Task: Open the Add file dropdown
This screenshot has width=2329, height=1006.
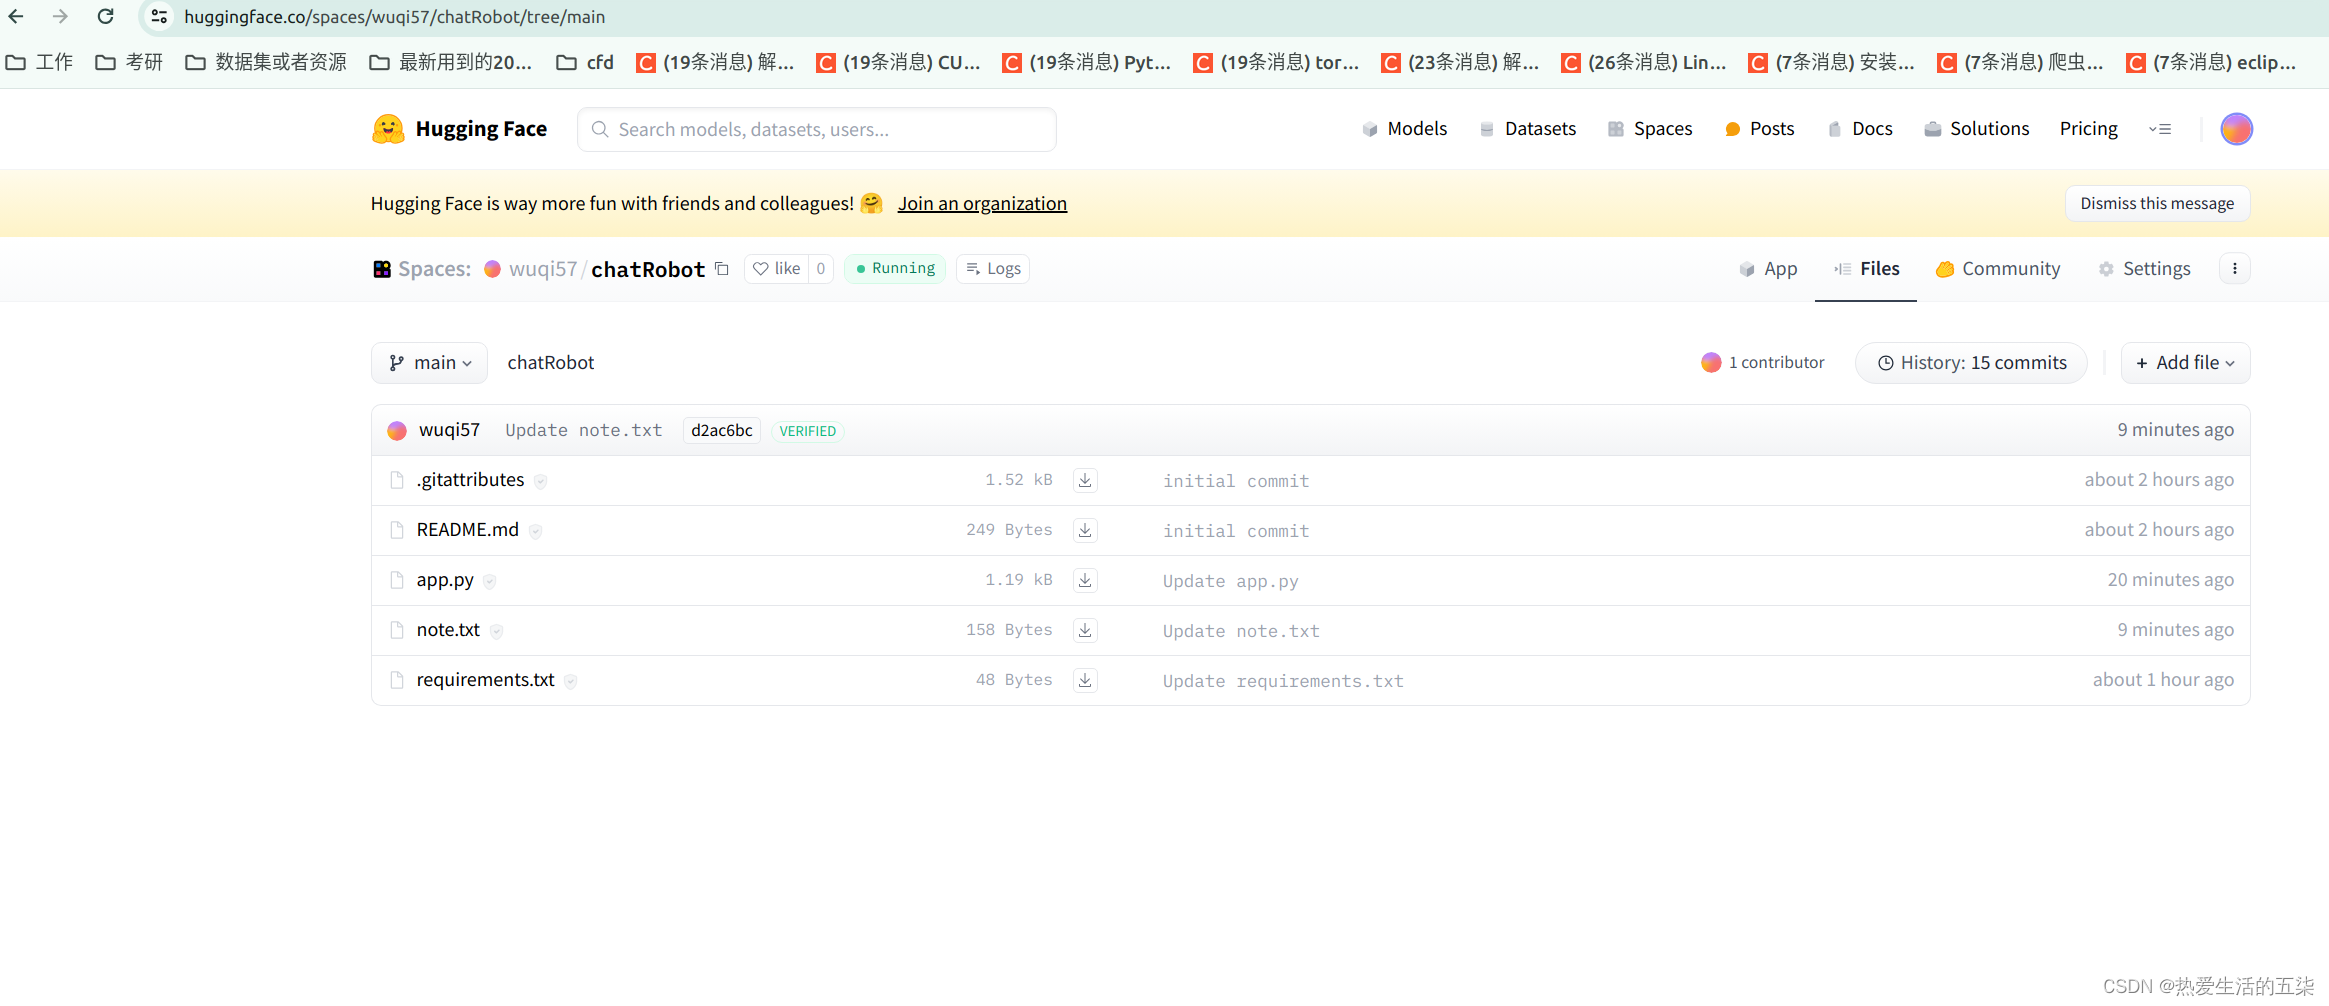Action: (2185, 363)
